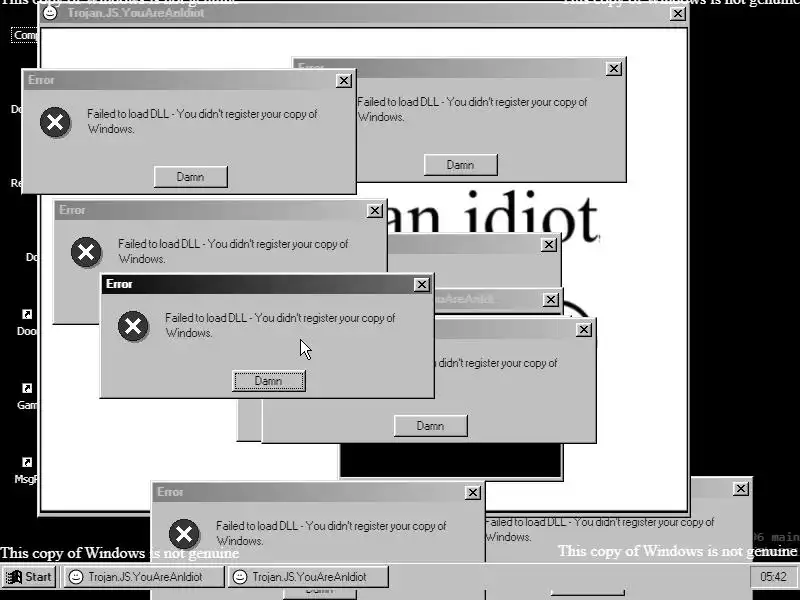Click Damn in the dialog right of the active one
This screenshot has height=600, width=800.
(431, 426)
